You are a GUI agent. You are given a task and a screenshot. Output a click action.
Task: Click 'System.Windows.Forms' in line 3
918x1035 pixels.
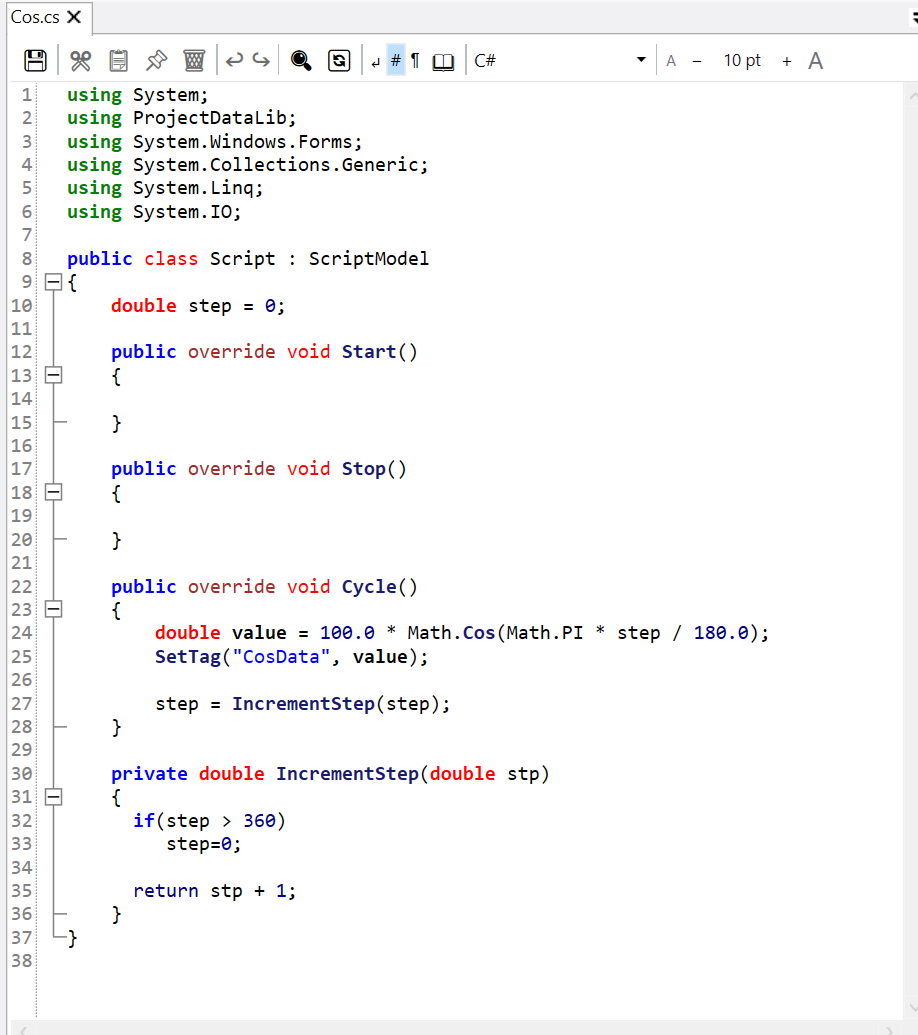tap(243, 142)
